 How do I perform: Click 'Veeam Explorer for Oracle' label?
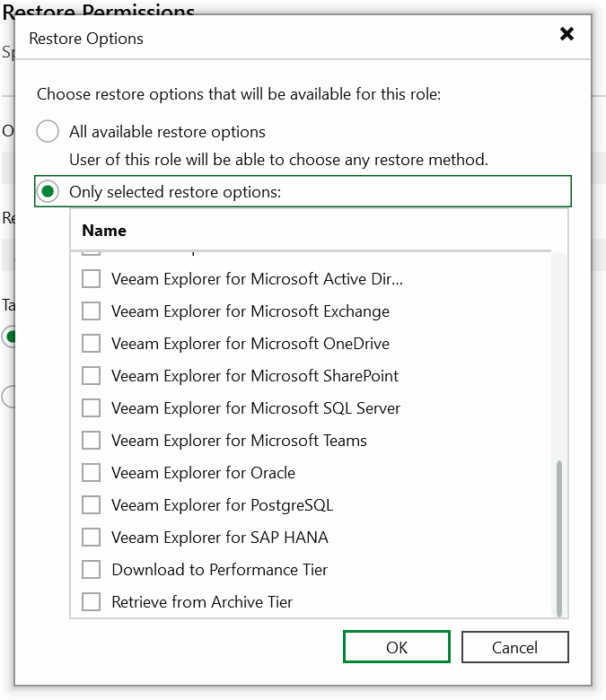pos(203,473)
